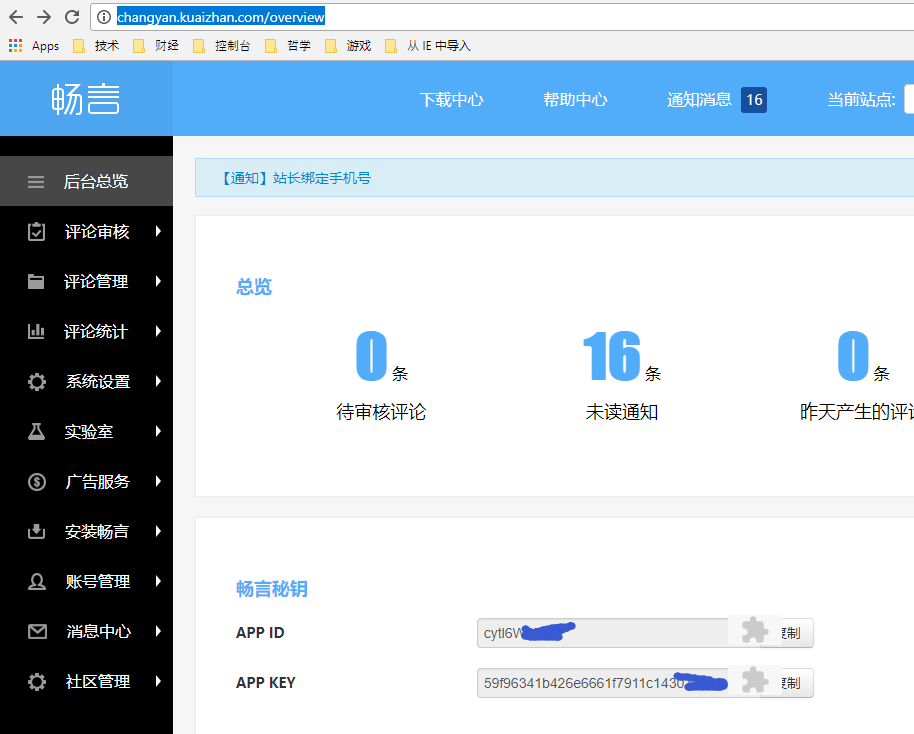Click the APP KEY value field
This screenshot has width=914, height=734.
[603, 683]
